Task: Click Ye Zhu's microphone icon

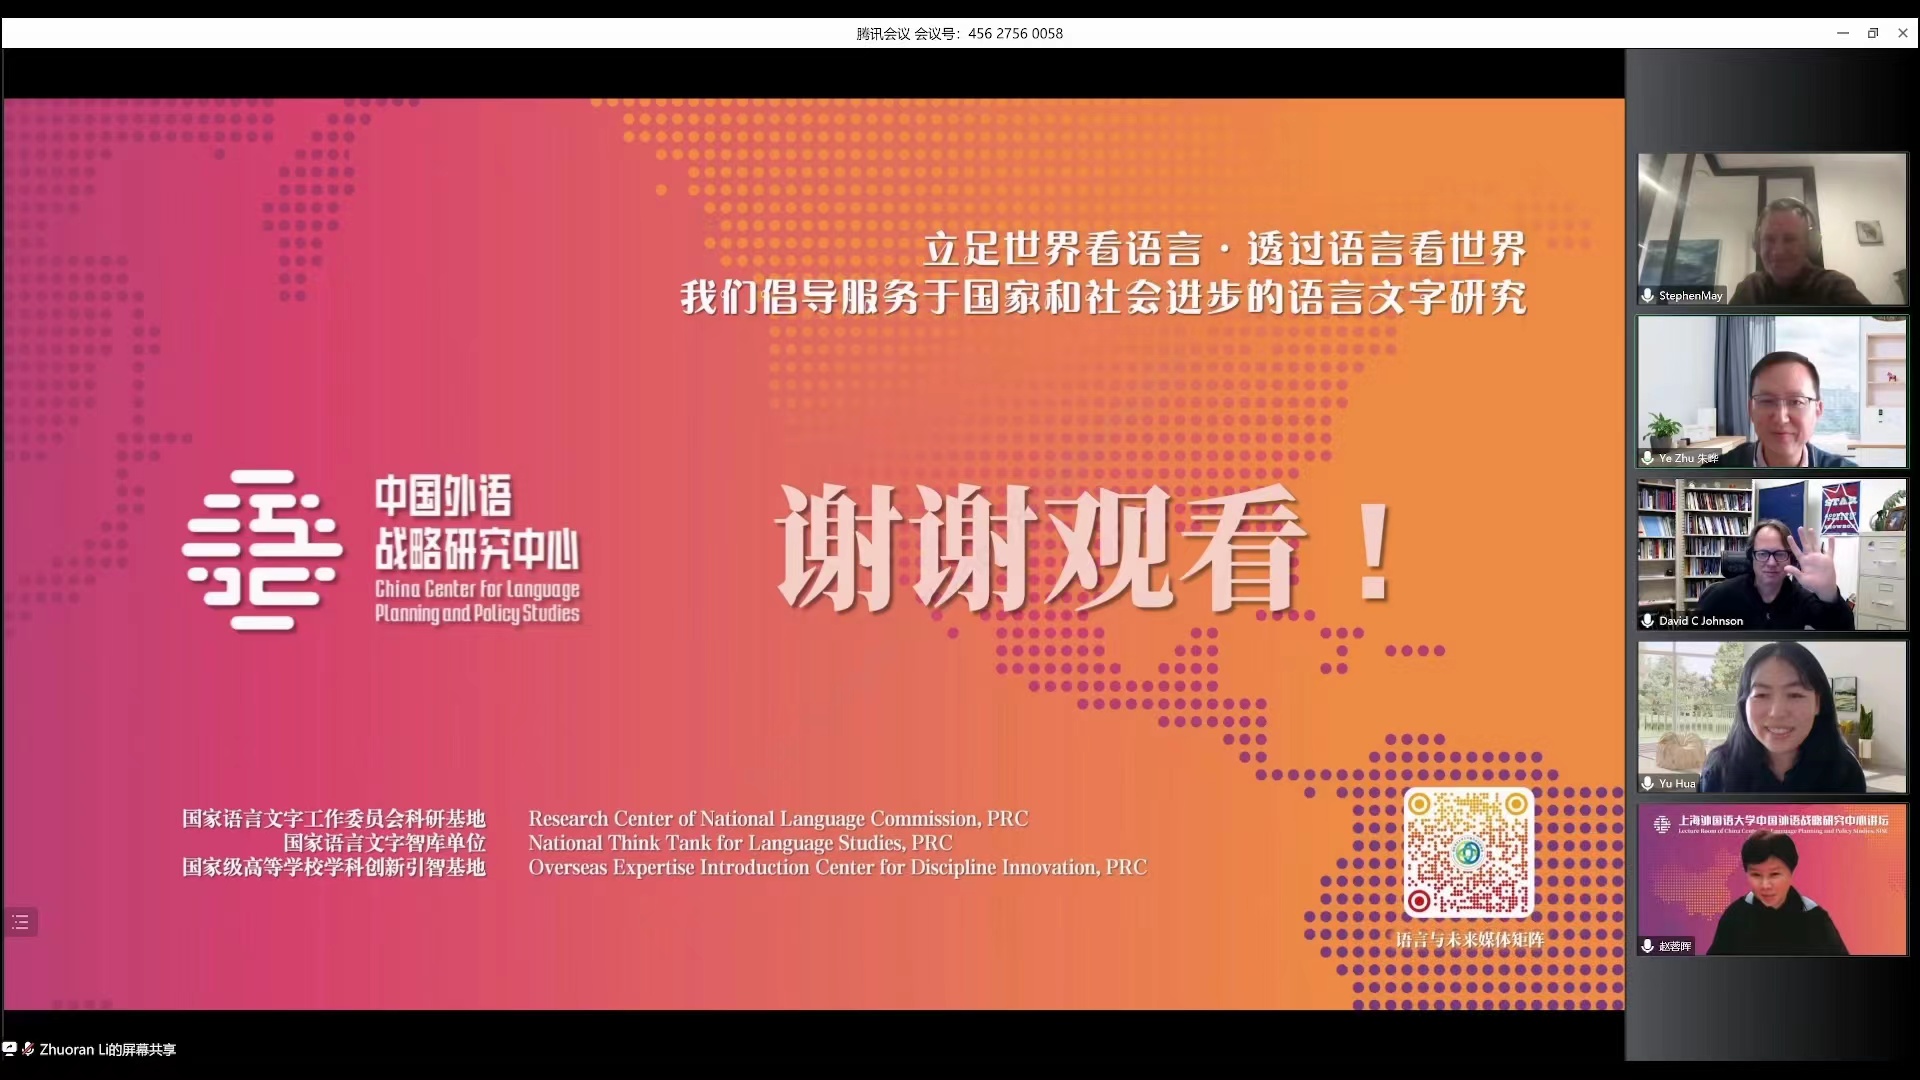Action: pyautogui.click(x=1647, y=458)
